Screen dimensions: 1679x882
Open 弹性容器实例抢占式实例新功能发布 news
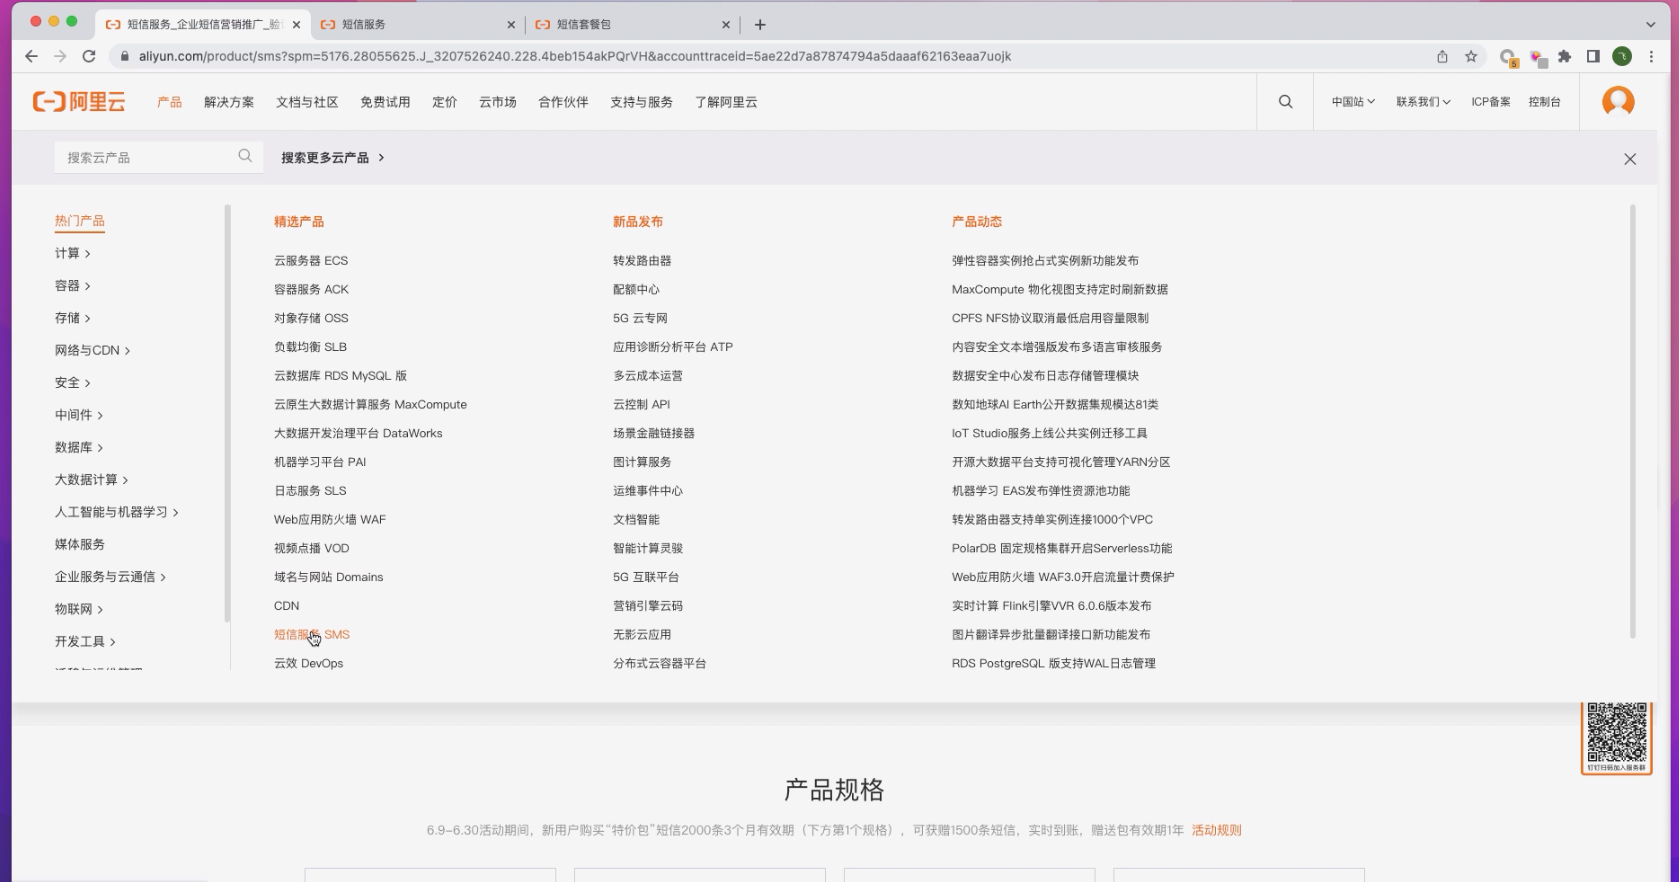point(1045,260)
